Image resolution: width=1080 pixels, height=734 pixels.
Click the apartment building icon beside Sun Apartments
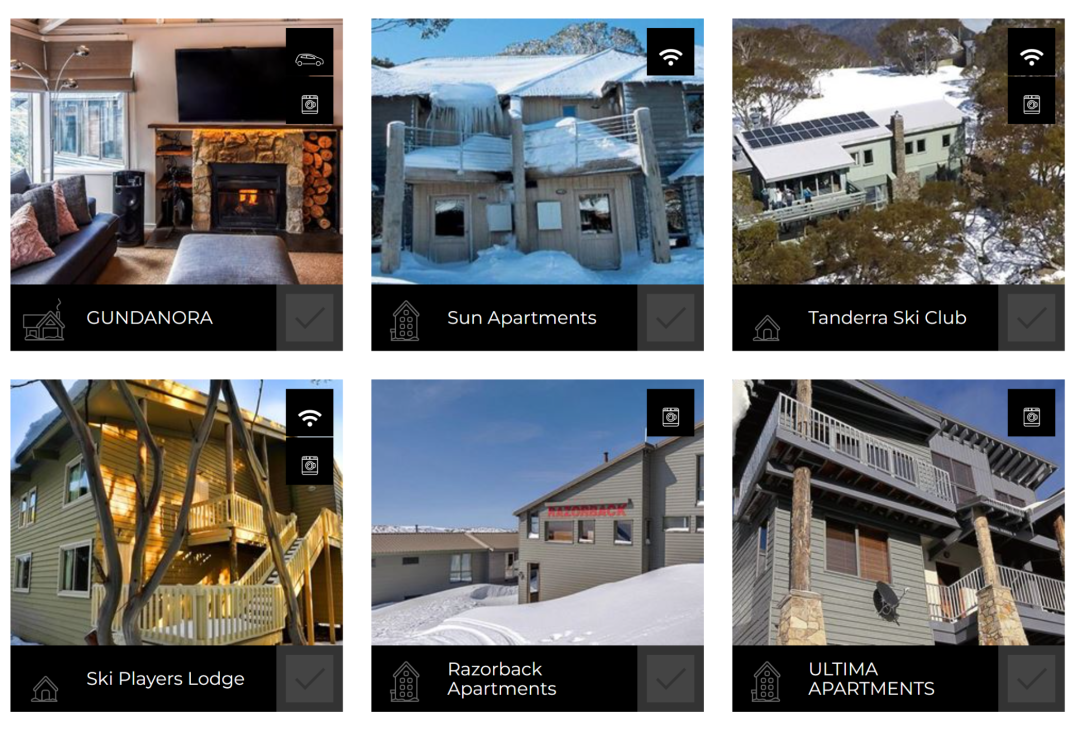click(406, 321)
